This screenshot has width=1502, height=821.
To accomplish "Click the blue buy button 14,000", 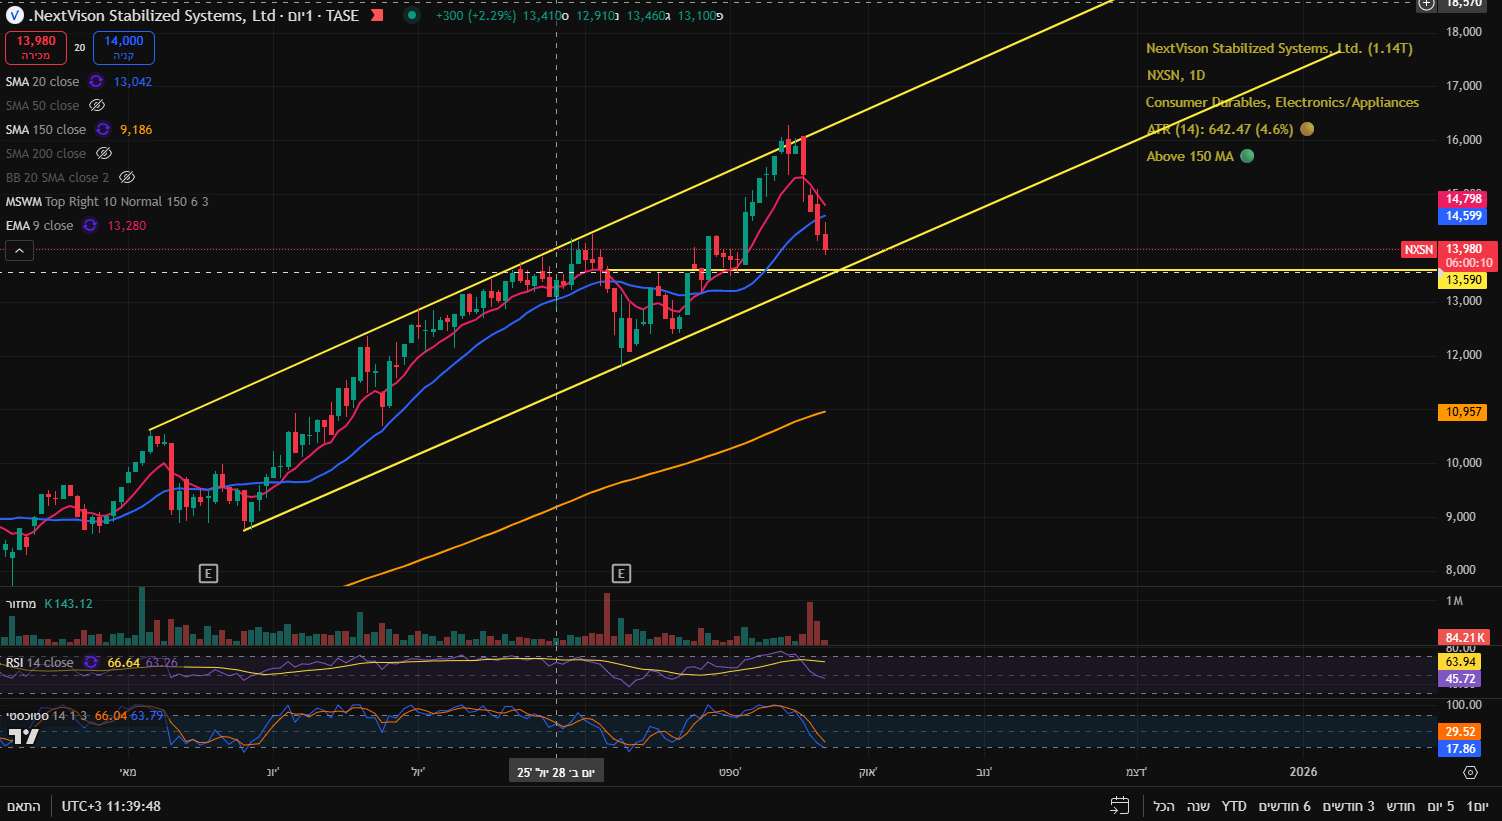I will click(124, 47).
